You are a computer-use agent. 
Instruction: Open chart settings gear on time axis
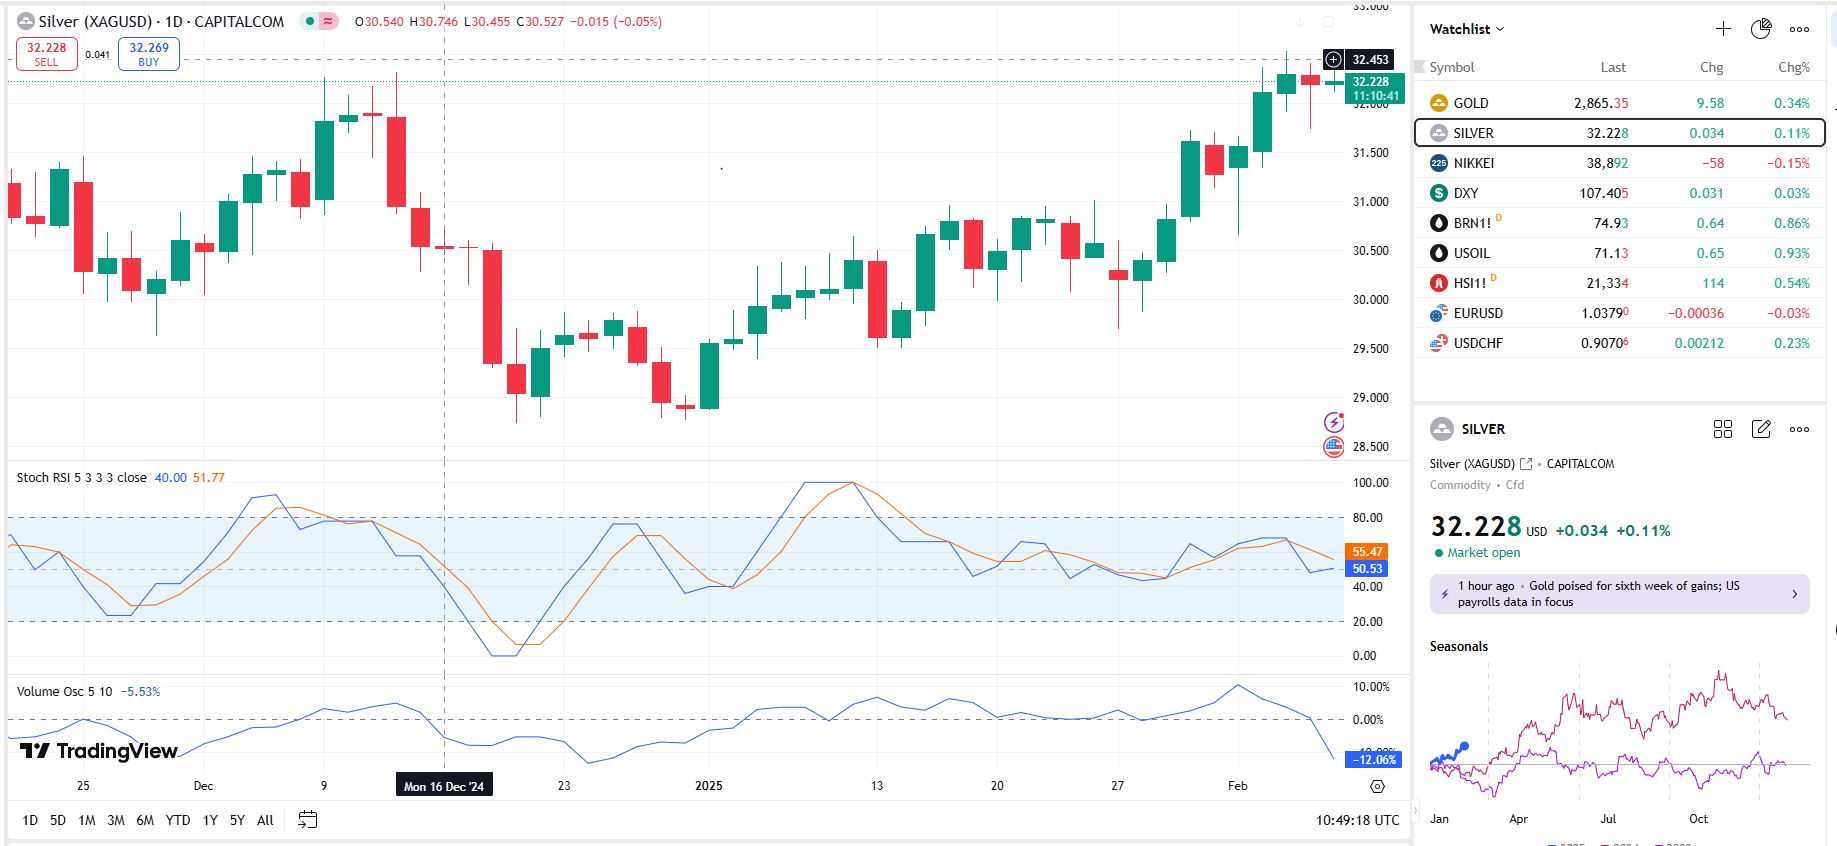[x=1377, y=786]
